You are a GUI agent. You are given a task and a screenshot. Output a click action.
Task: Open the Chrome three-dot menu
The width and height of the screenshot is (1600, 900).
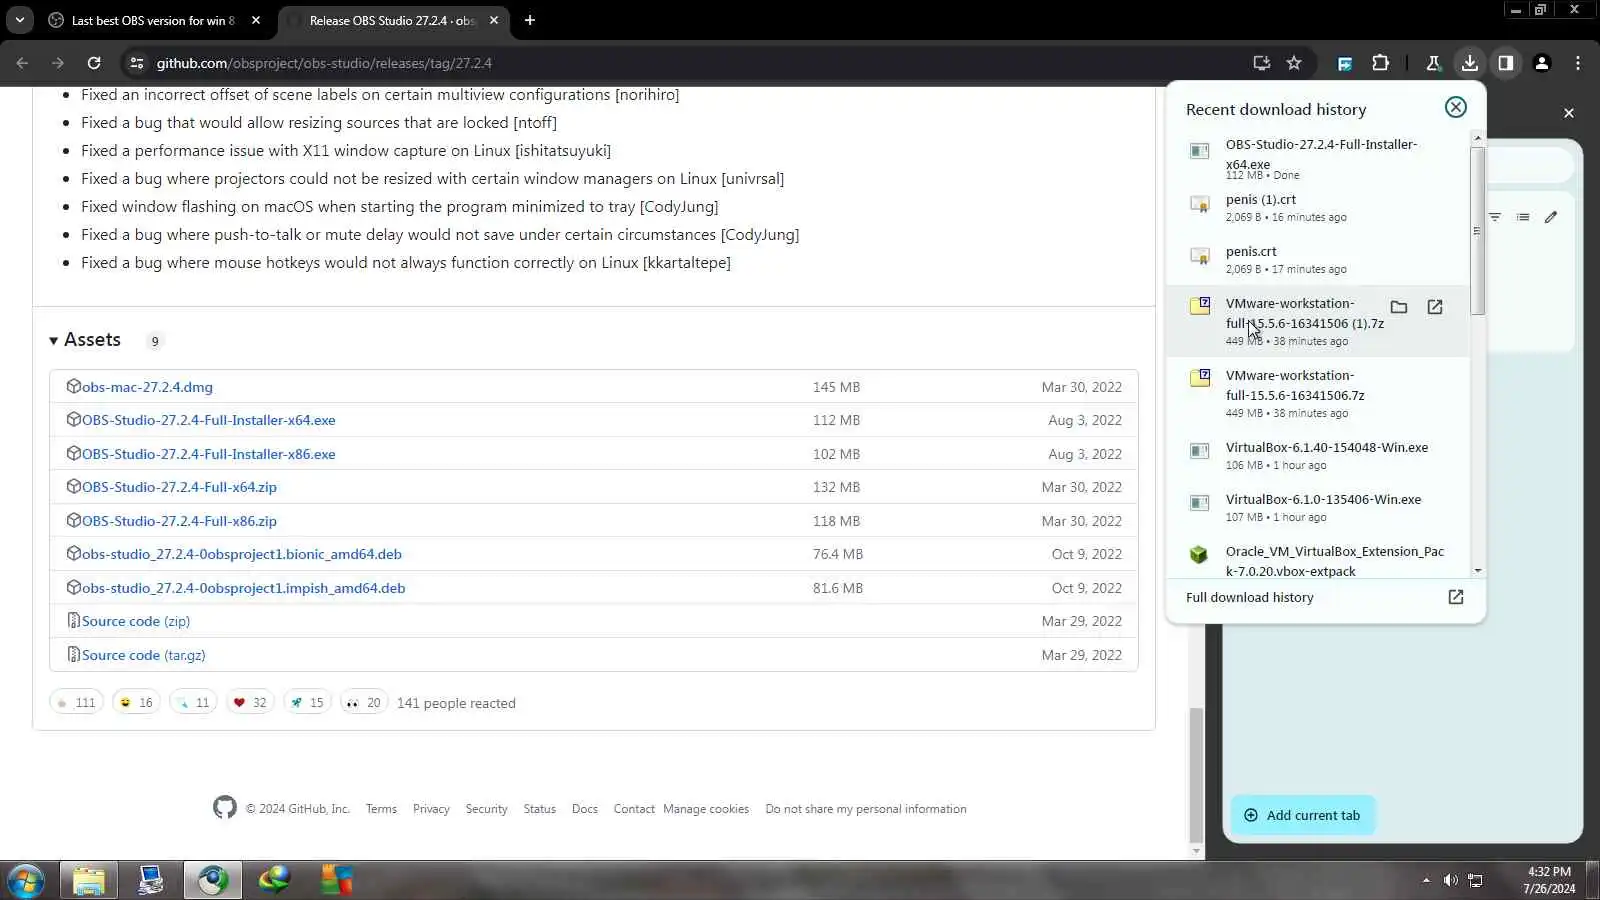[x=1578, y=63]
